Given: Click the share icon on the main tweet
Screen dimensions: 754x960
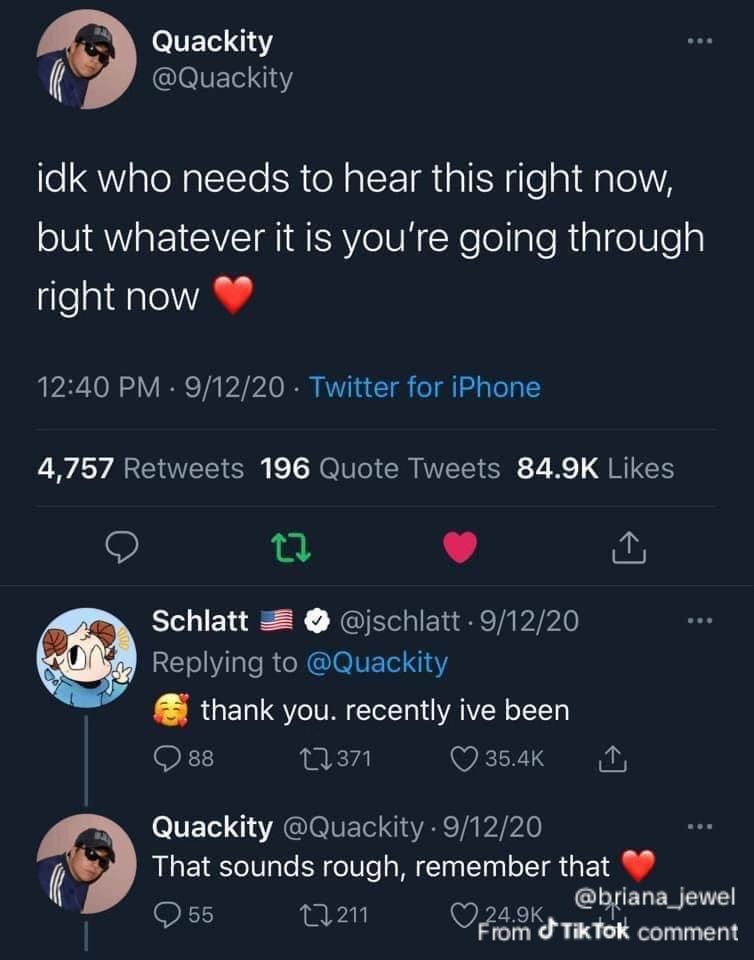Looking at the screenshot, I should 629,548.
